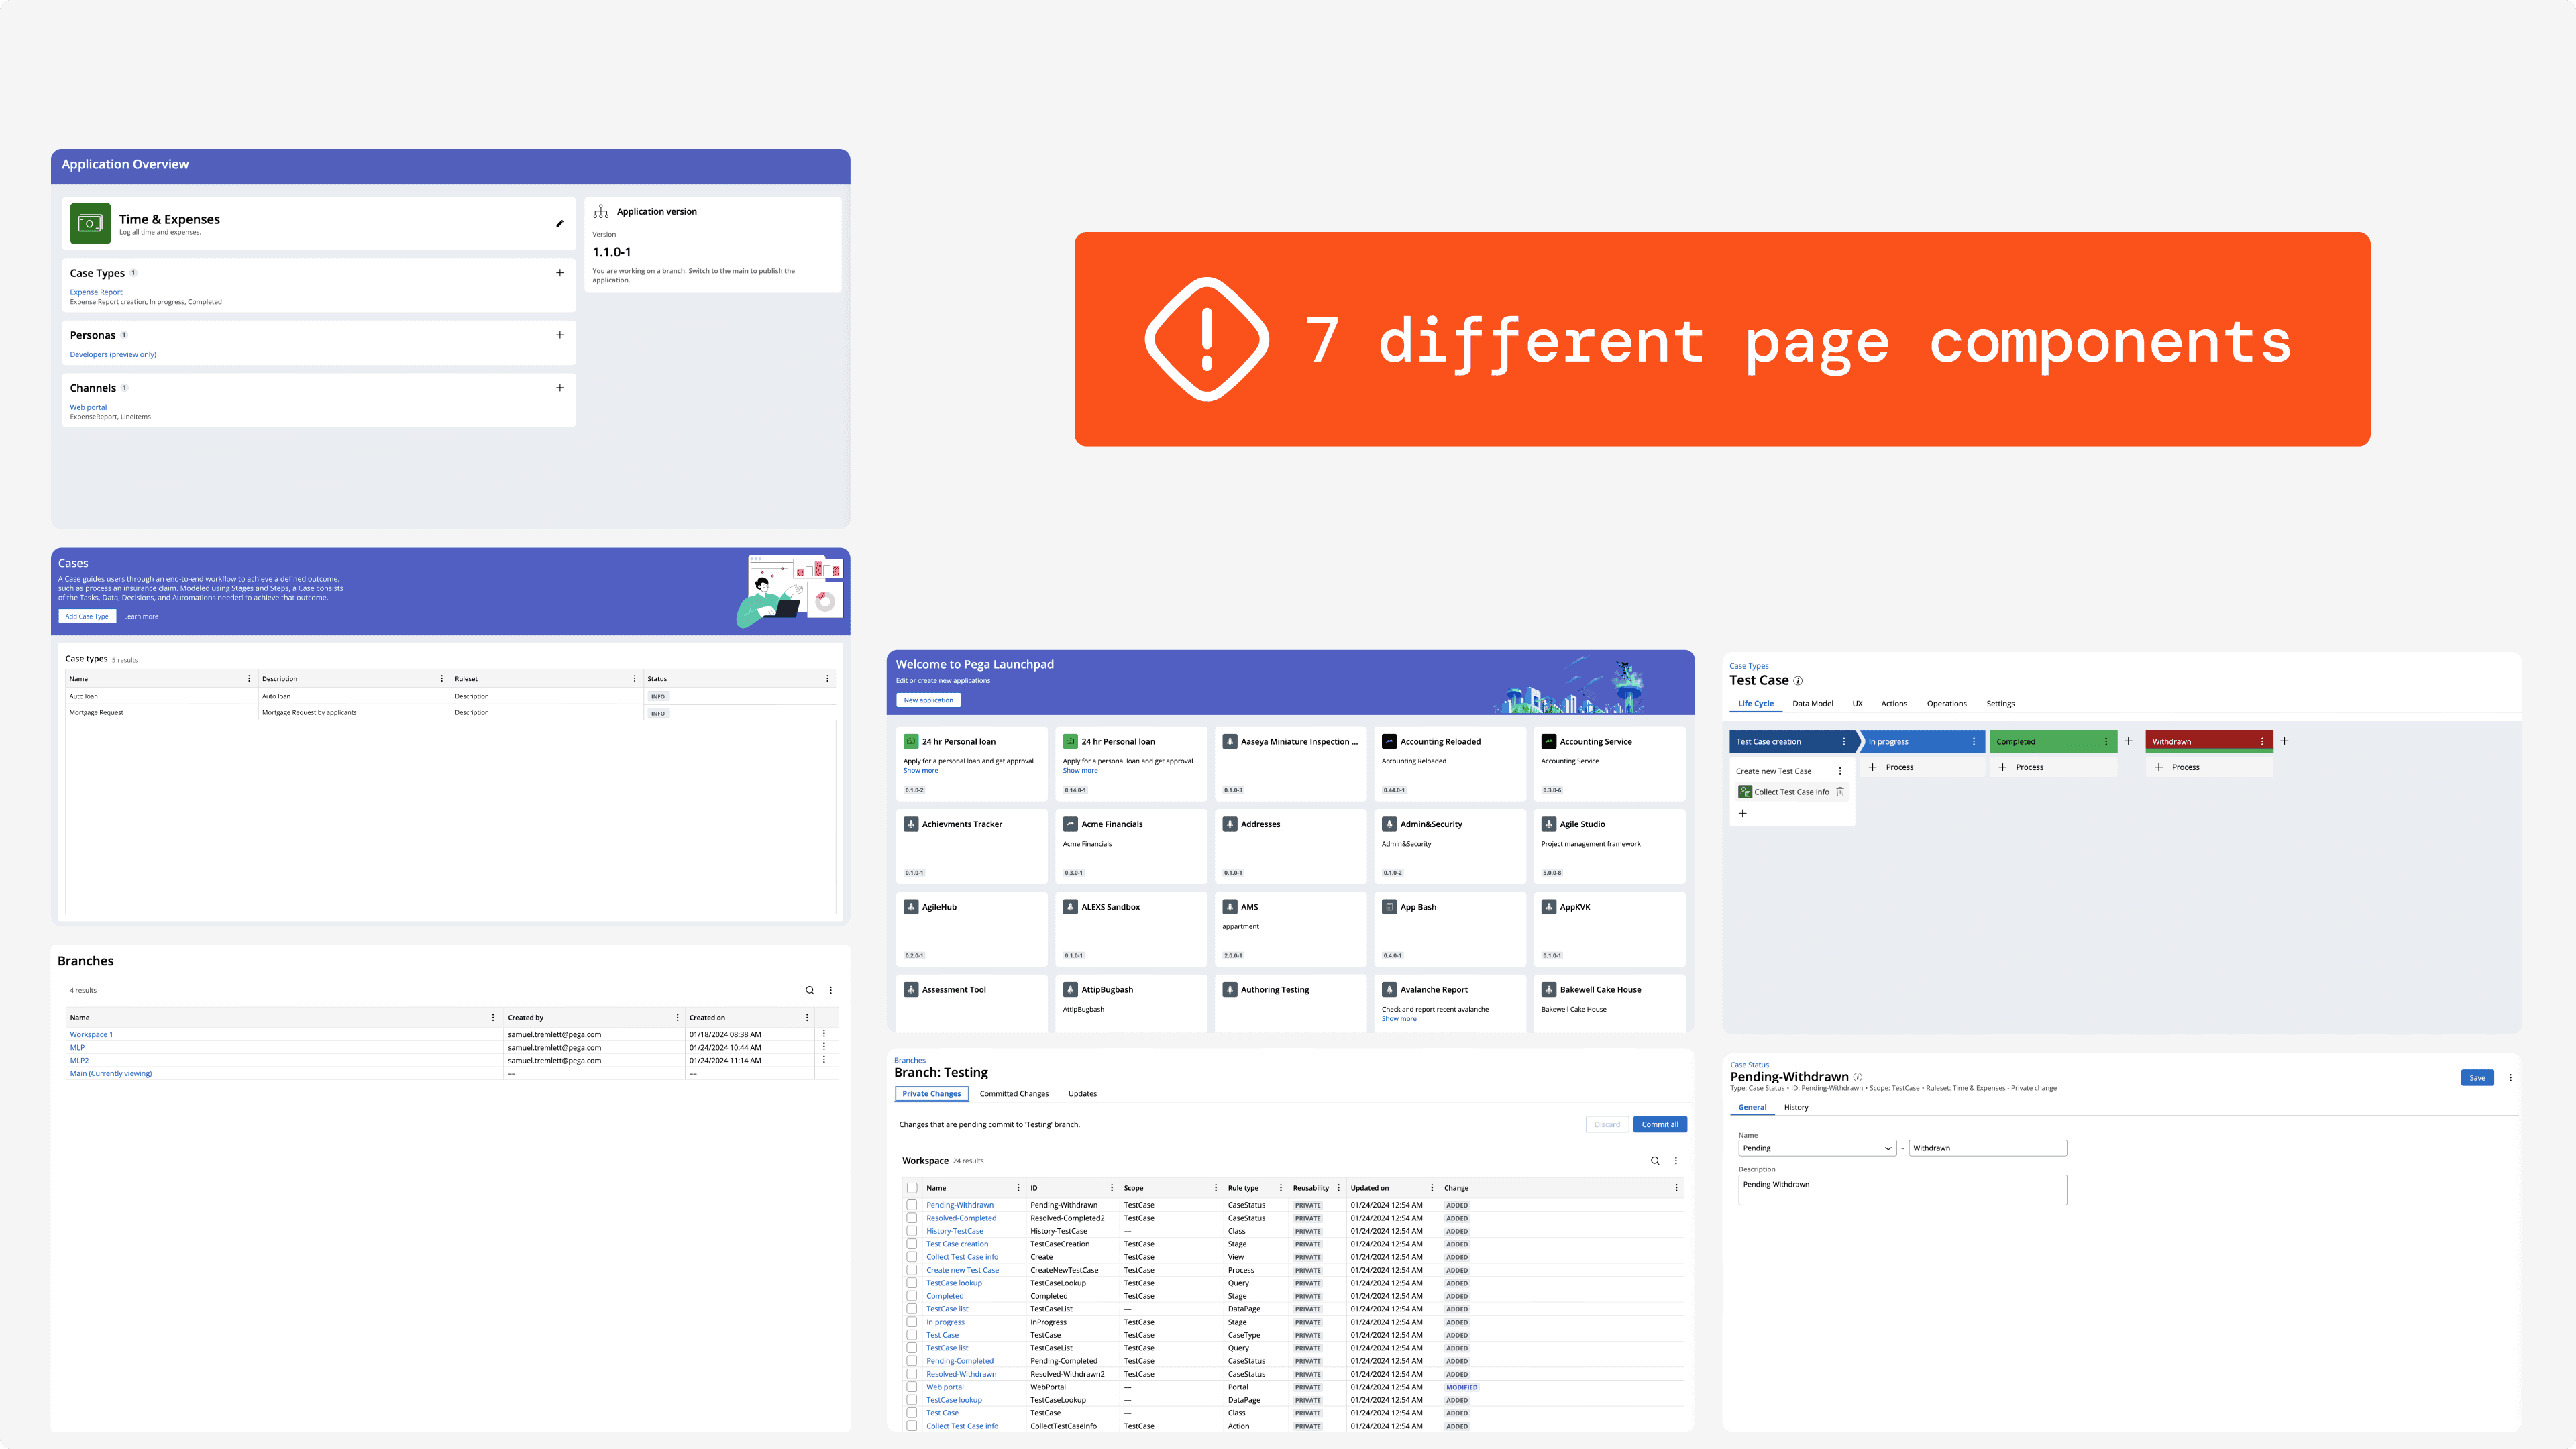
Task: Click the Description text field
Action: (1902, 1190)
